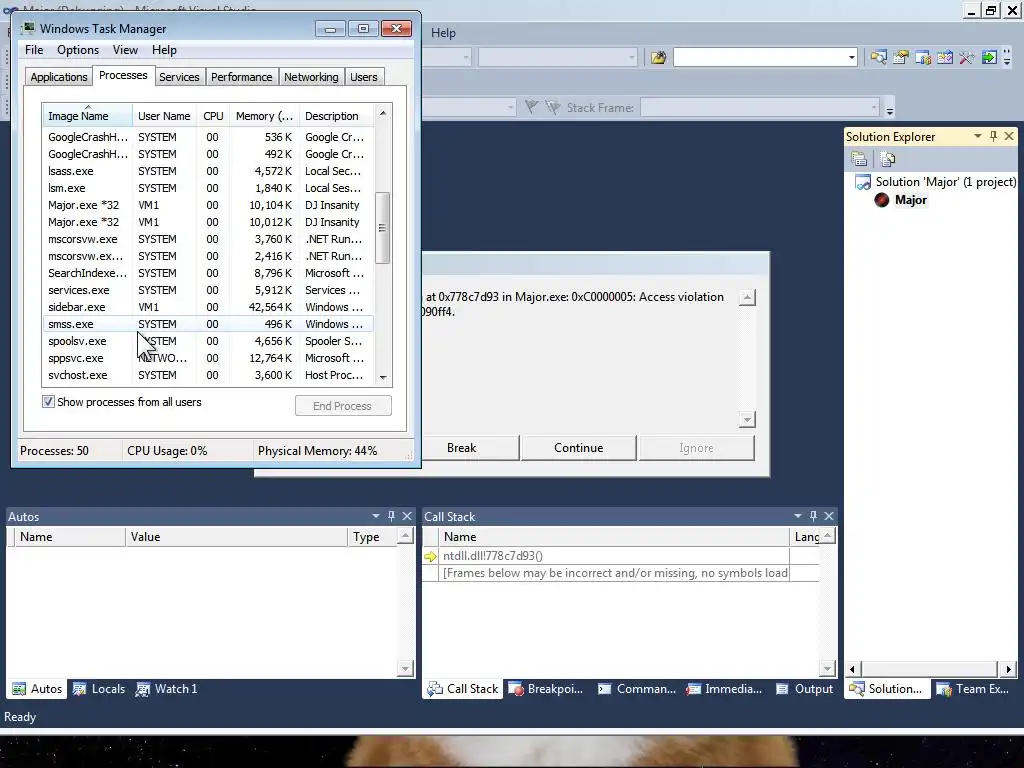1024x768 pixels.
Task: Open the Immediate Window tab
Action: [x=724, y=688]
